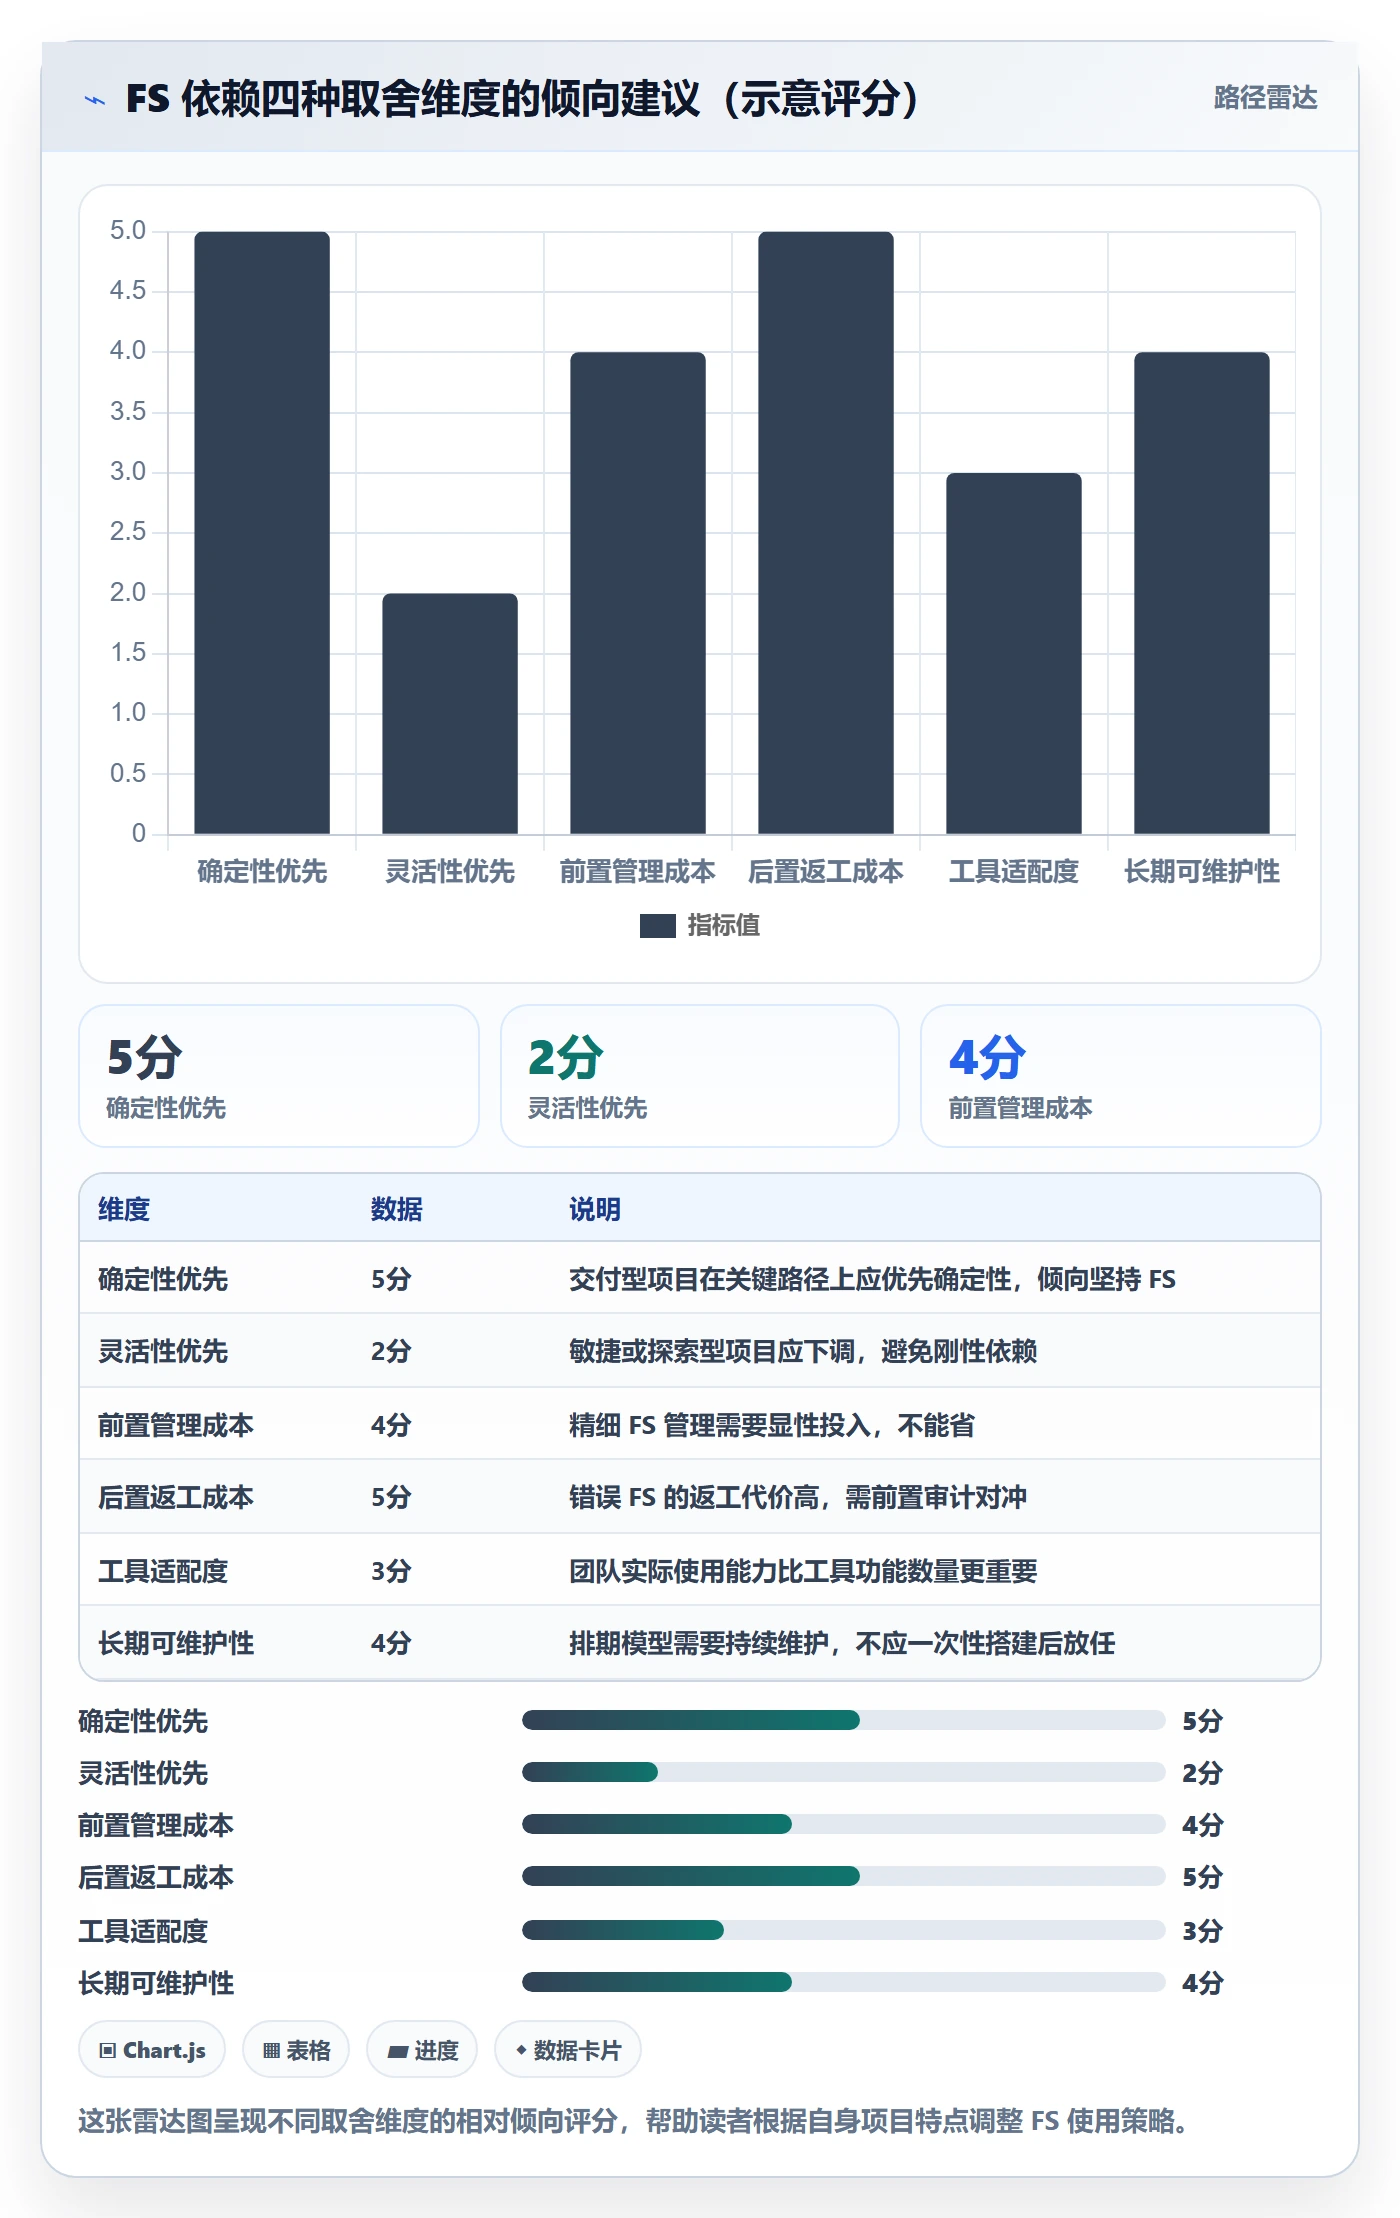Click the 确定性优先 progress bar
Viewport: 1400px width, 2218px height.
pyautogui.click(x=843, y=1720)
